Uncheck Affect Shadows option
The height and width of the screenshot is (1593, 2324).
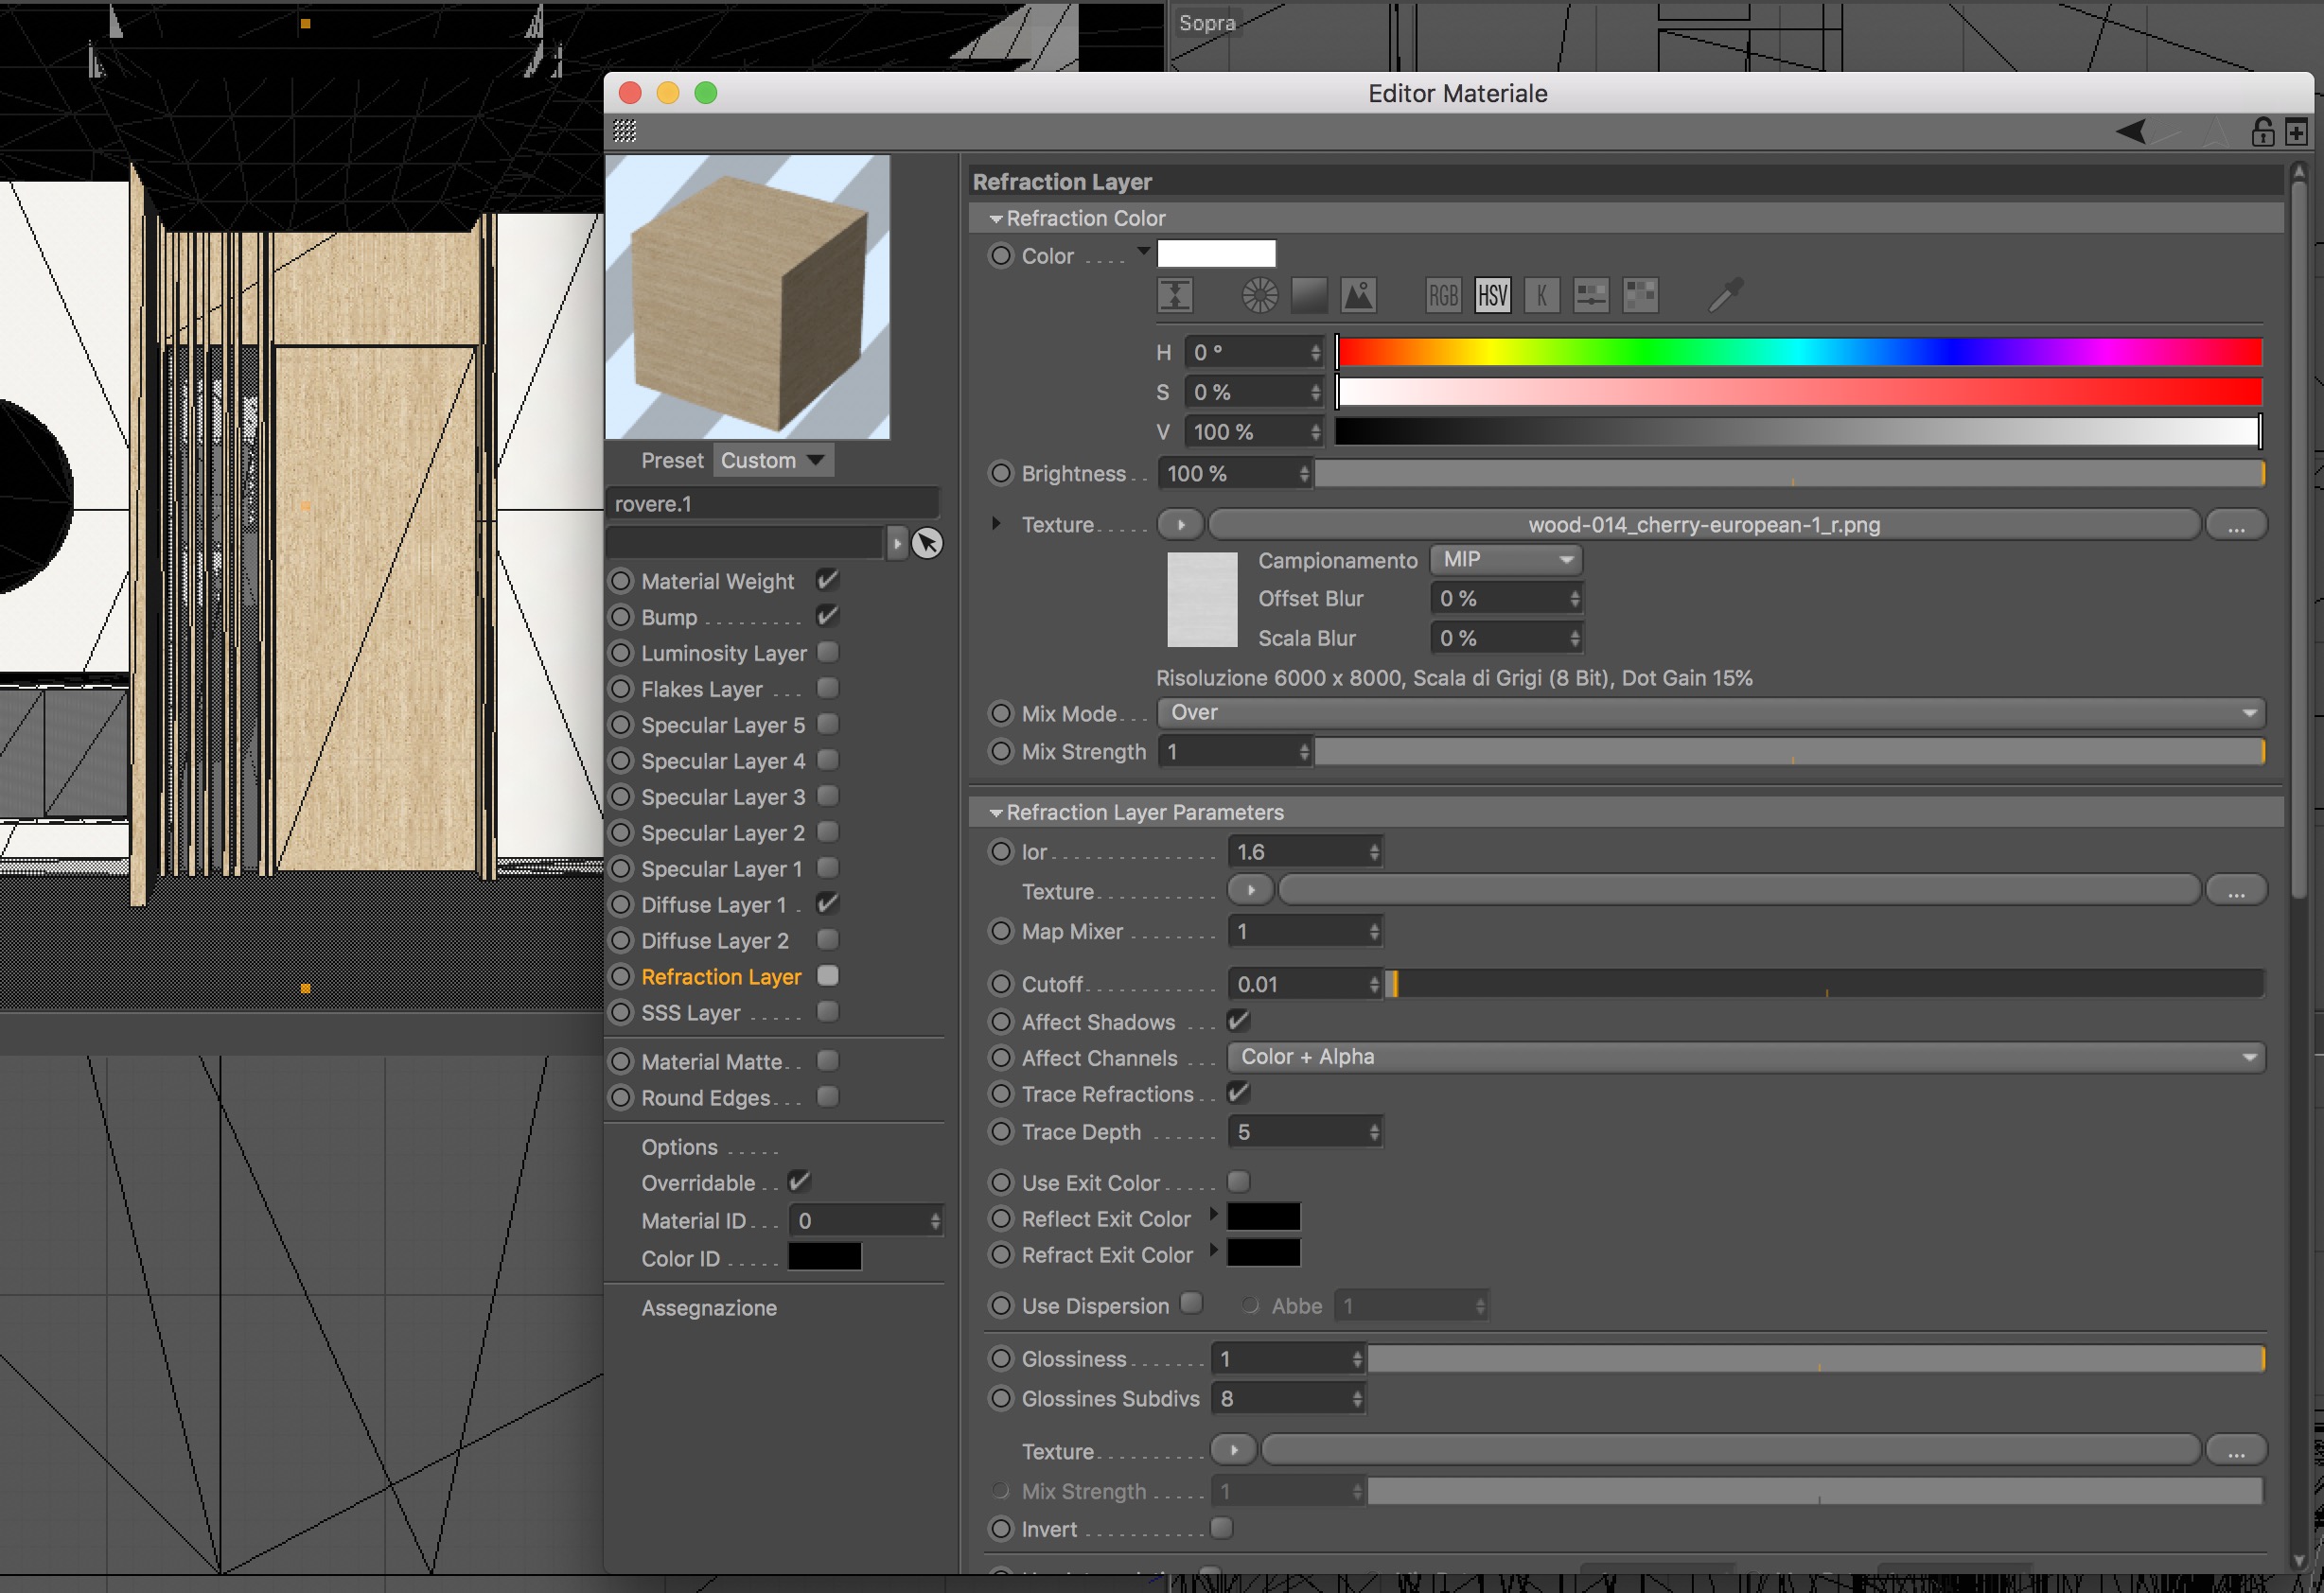[1238, 1021]
